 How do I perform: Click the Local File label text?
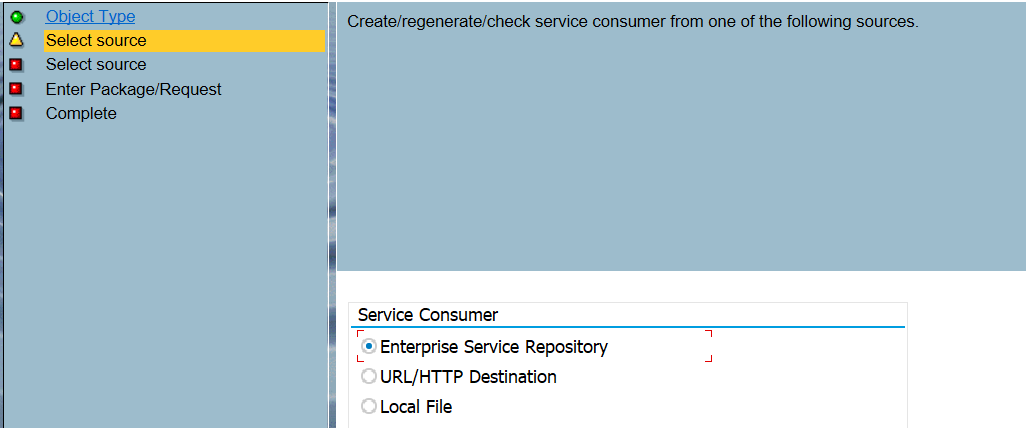tap(416, 407)
